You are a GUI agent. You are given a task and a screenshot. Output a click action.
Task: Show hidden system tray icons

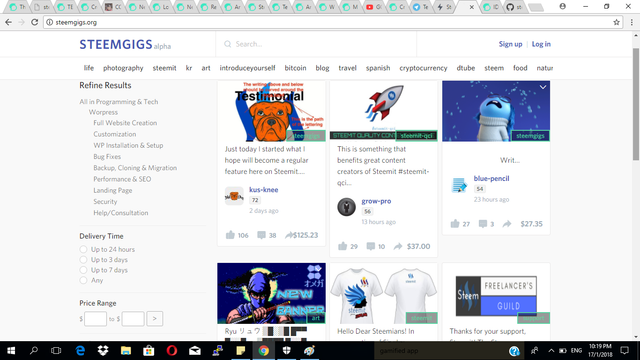(551, 351)
